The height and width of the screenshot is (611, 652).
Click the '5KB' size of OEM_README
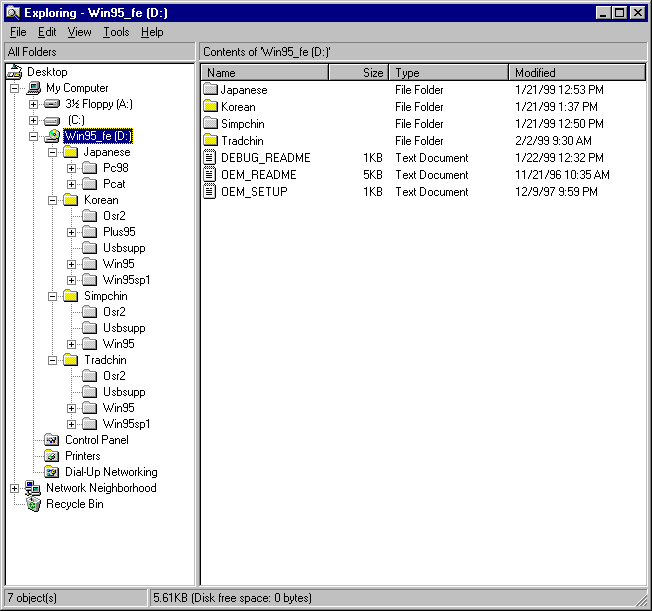[373, 175]
